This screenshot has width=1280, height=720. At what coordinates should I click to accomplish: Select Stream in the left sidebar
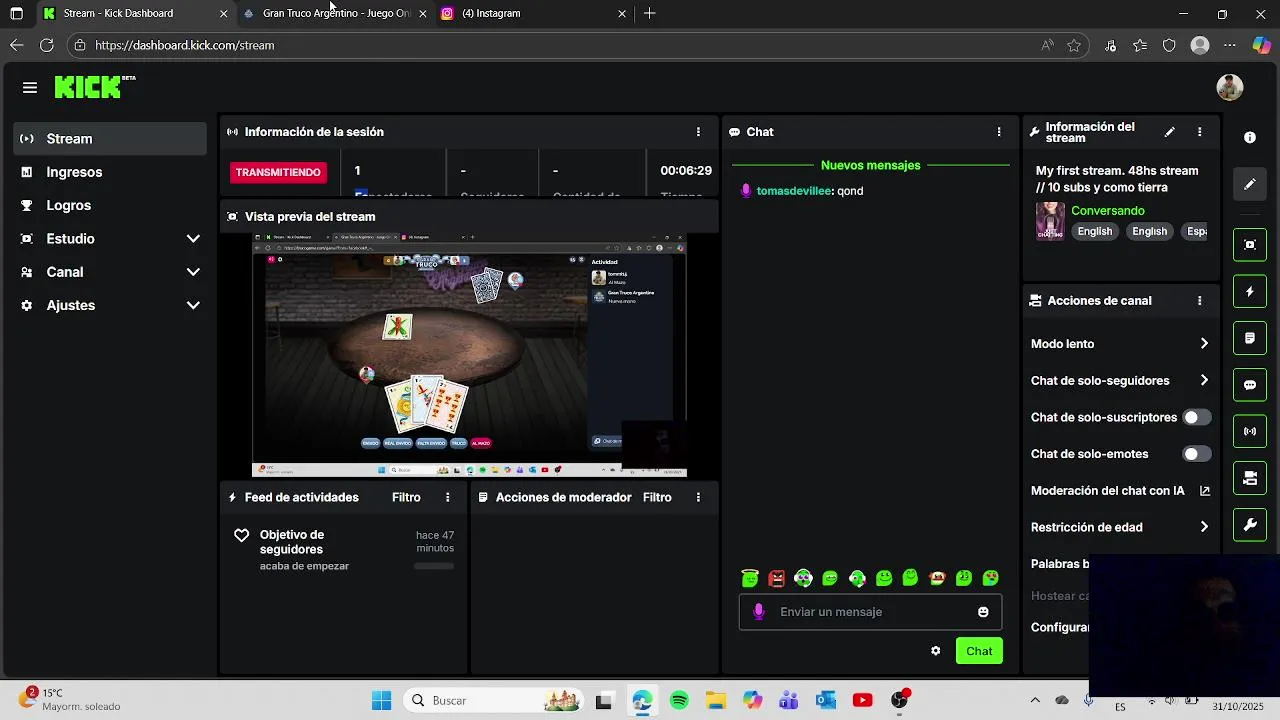tap(110, 139)
